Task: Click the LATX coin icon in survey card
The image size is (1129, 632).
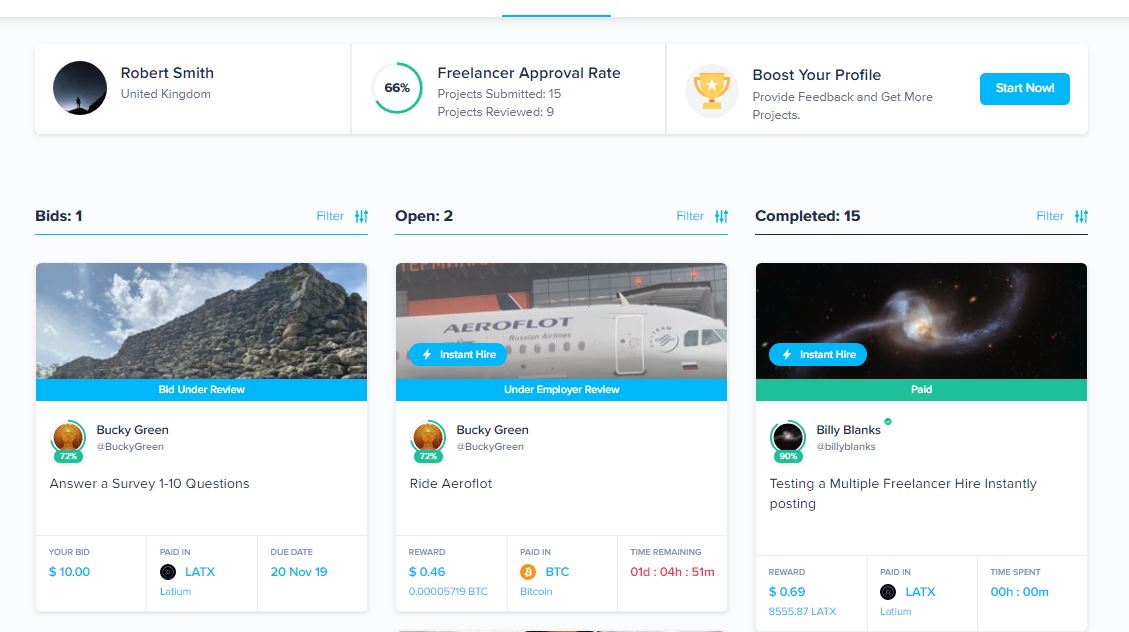Action: click(168, 572)
